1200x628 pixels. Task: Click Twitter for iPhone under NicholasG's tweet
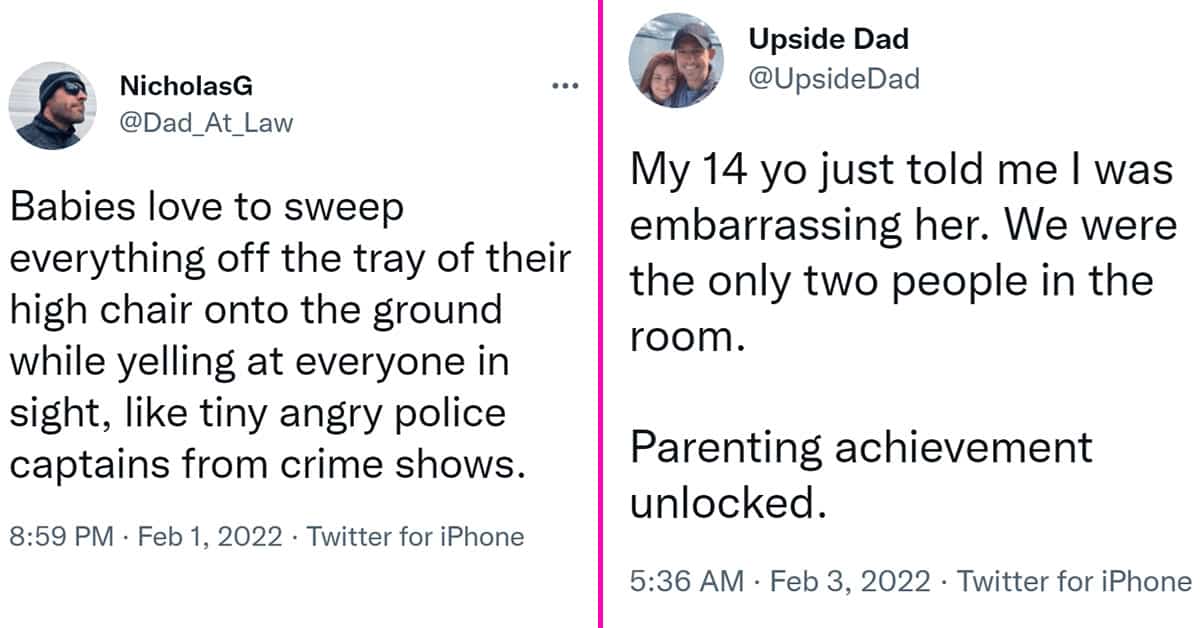(x=415, y=537)
